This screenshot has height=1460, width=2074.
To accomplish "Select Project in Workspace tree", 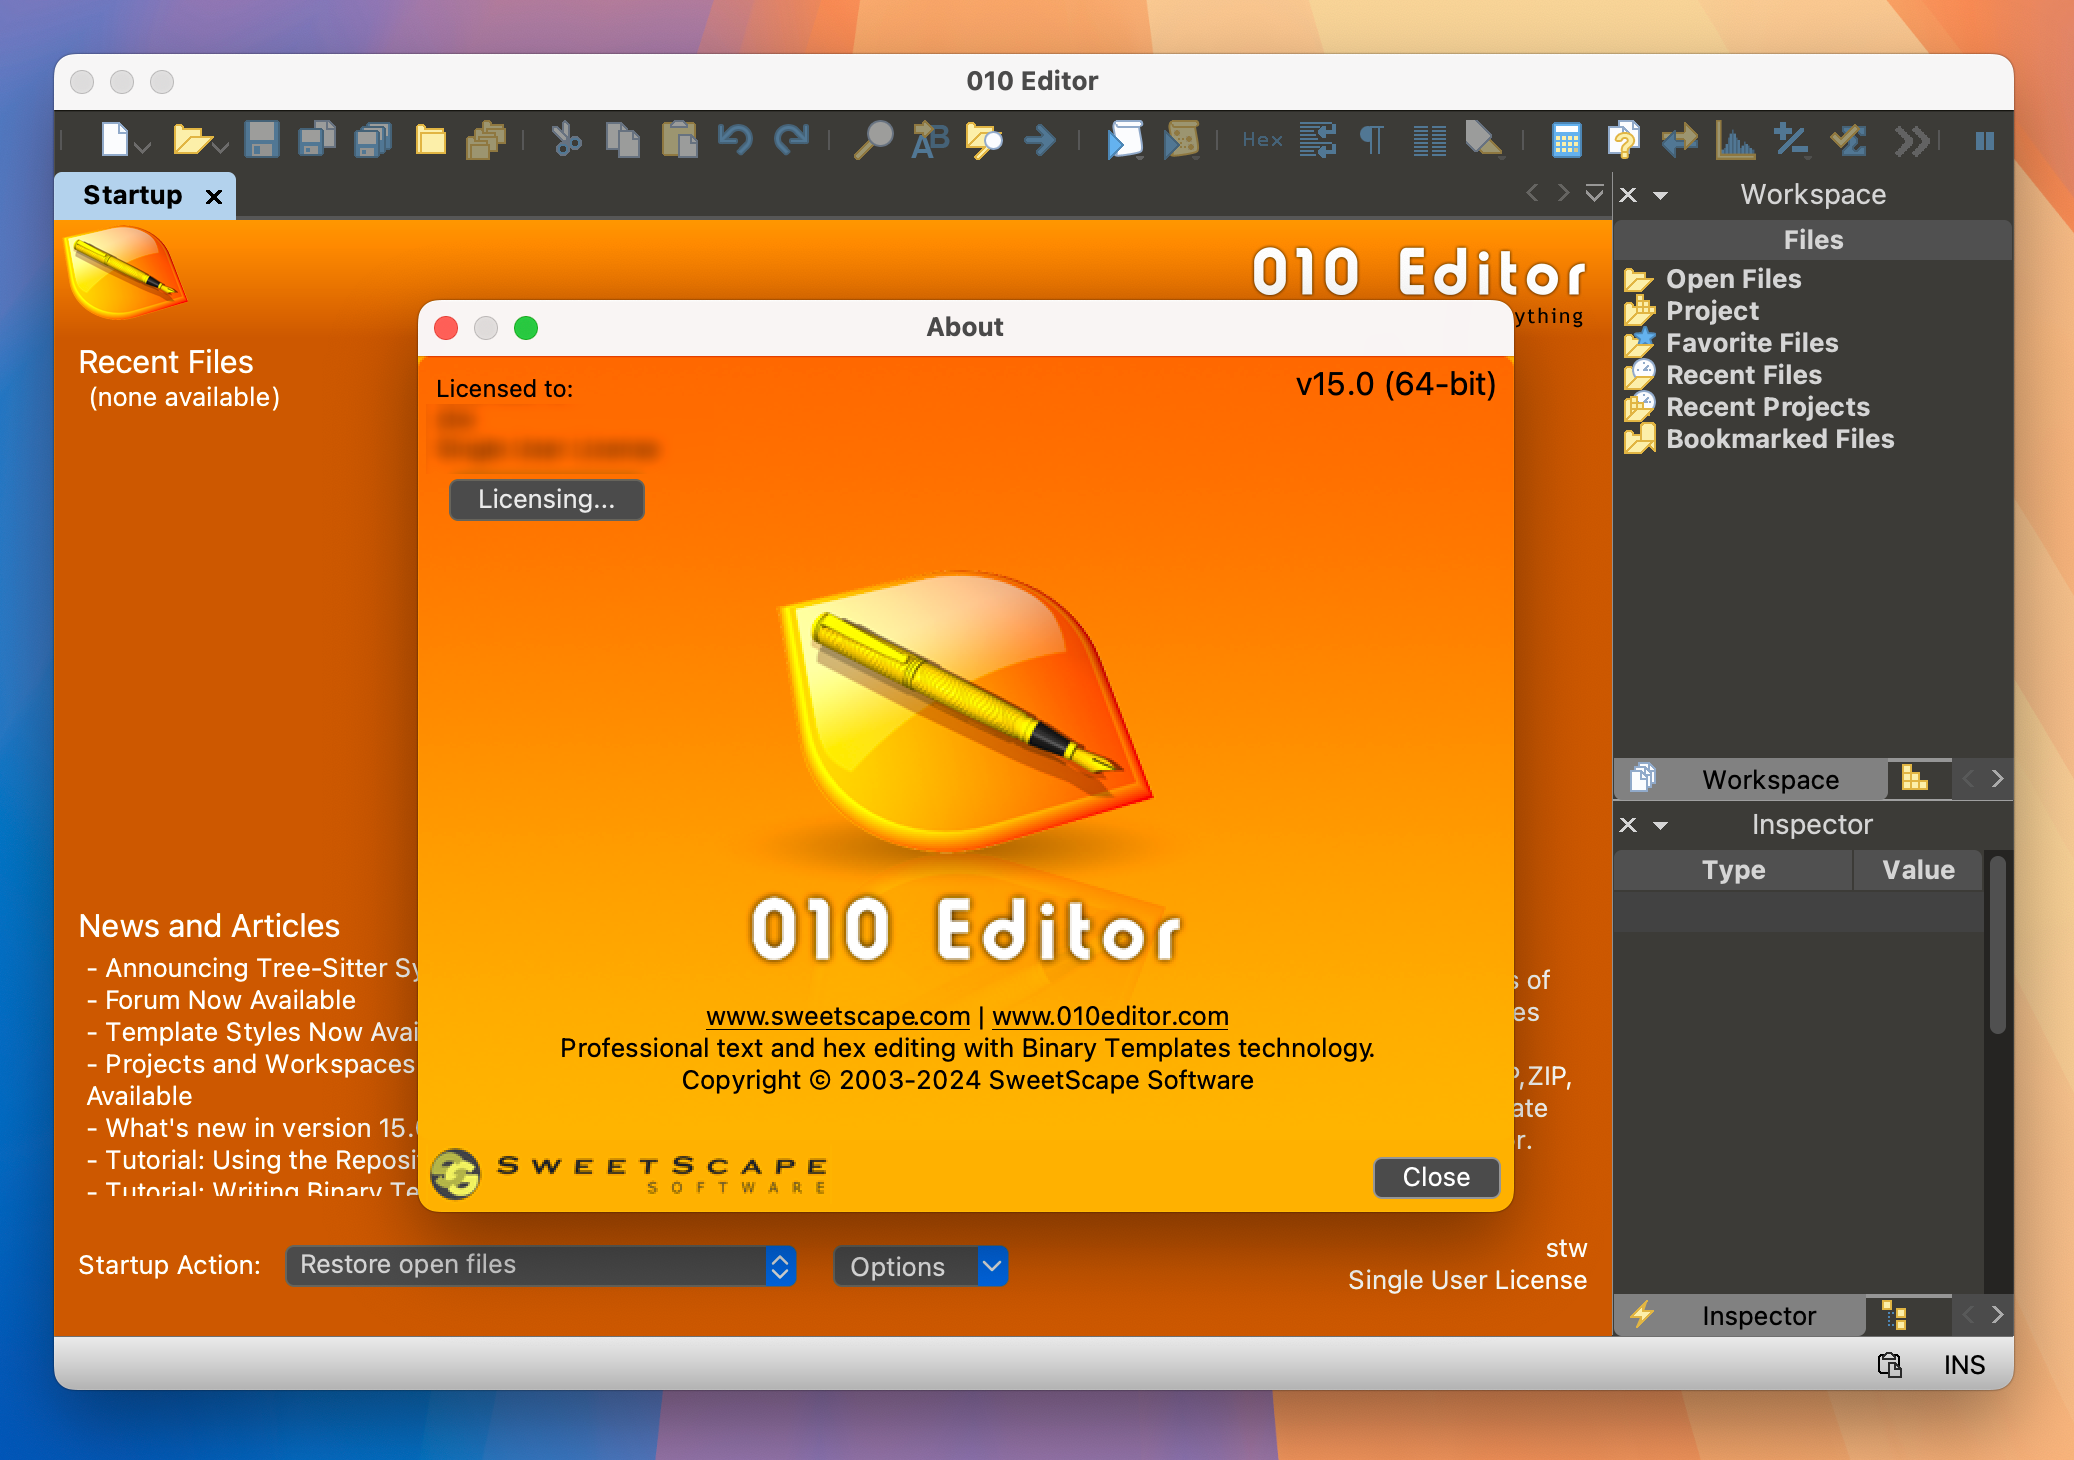I will coord(1712,311).
